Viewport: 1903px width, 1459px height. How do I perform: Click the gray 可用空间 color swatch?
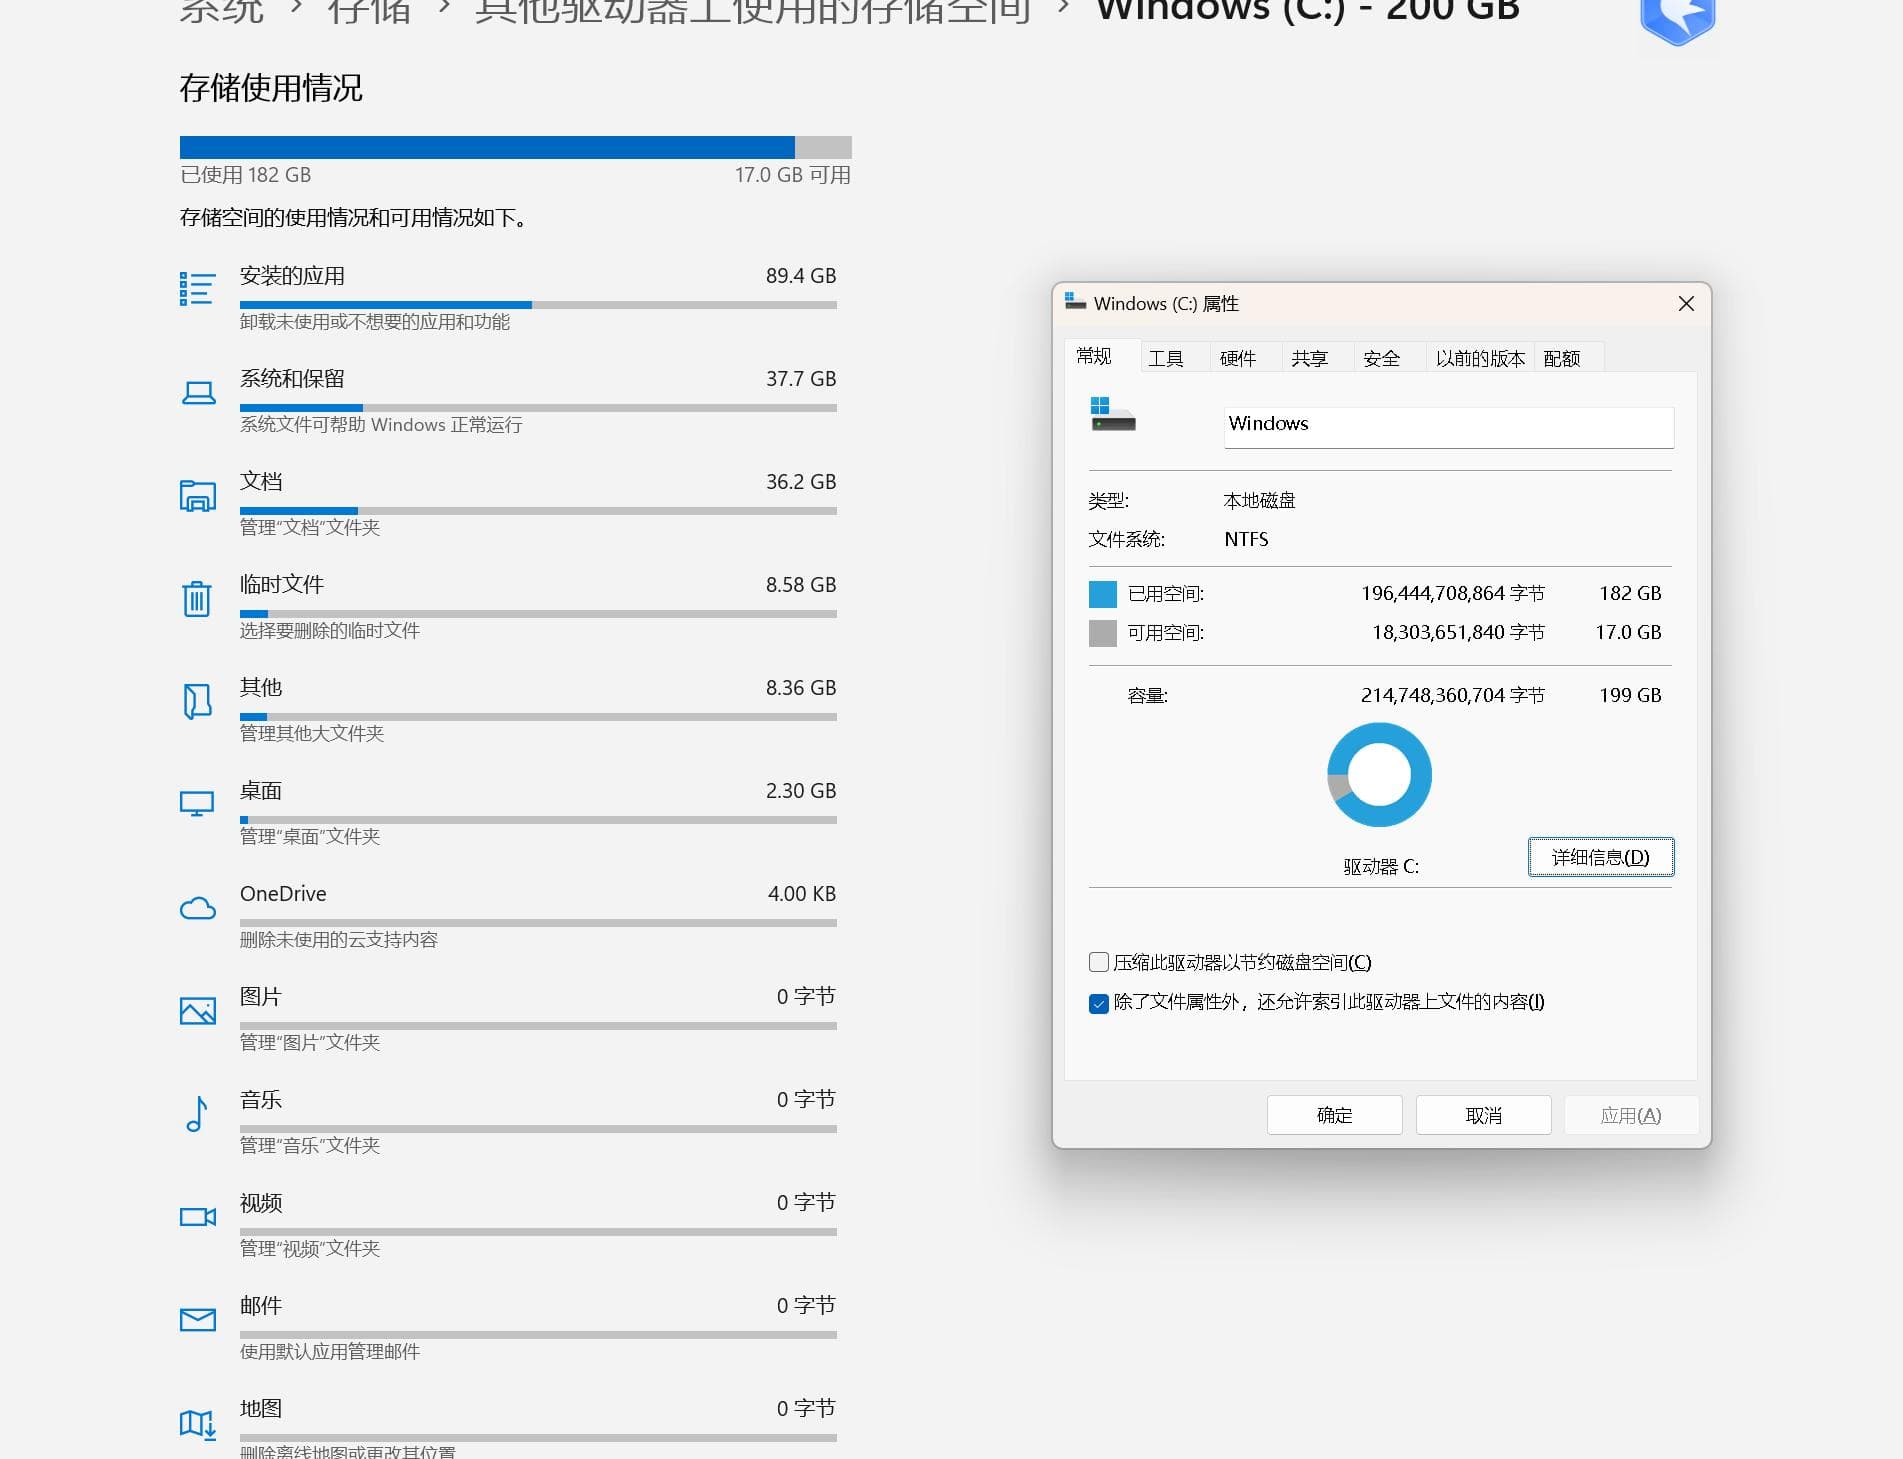pos(1102,633)
